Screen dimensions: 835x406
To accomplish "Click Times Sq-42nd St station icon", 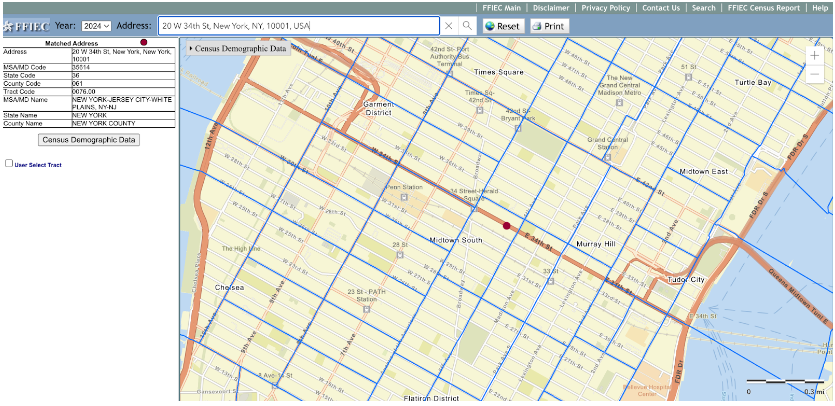I will tap(479, 110).
